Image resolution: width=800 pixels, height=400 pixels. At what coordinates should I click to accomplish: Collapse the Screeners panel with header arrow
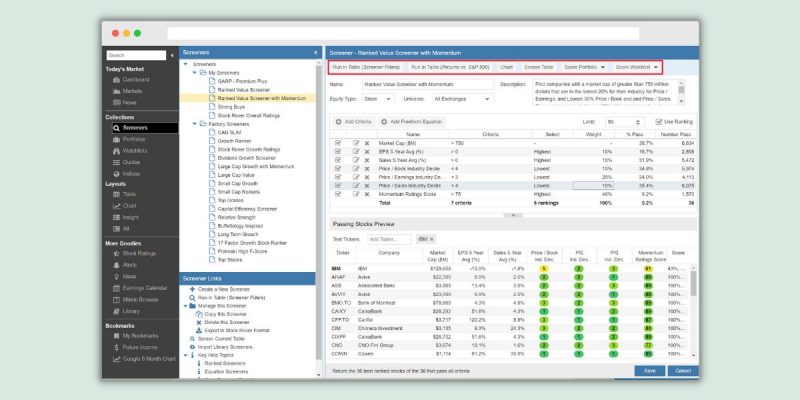[x=315, y=52]
